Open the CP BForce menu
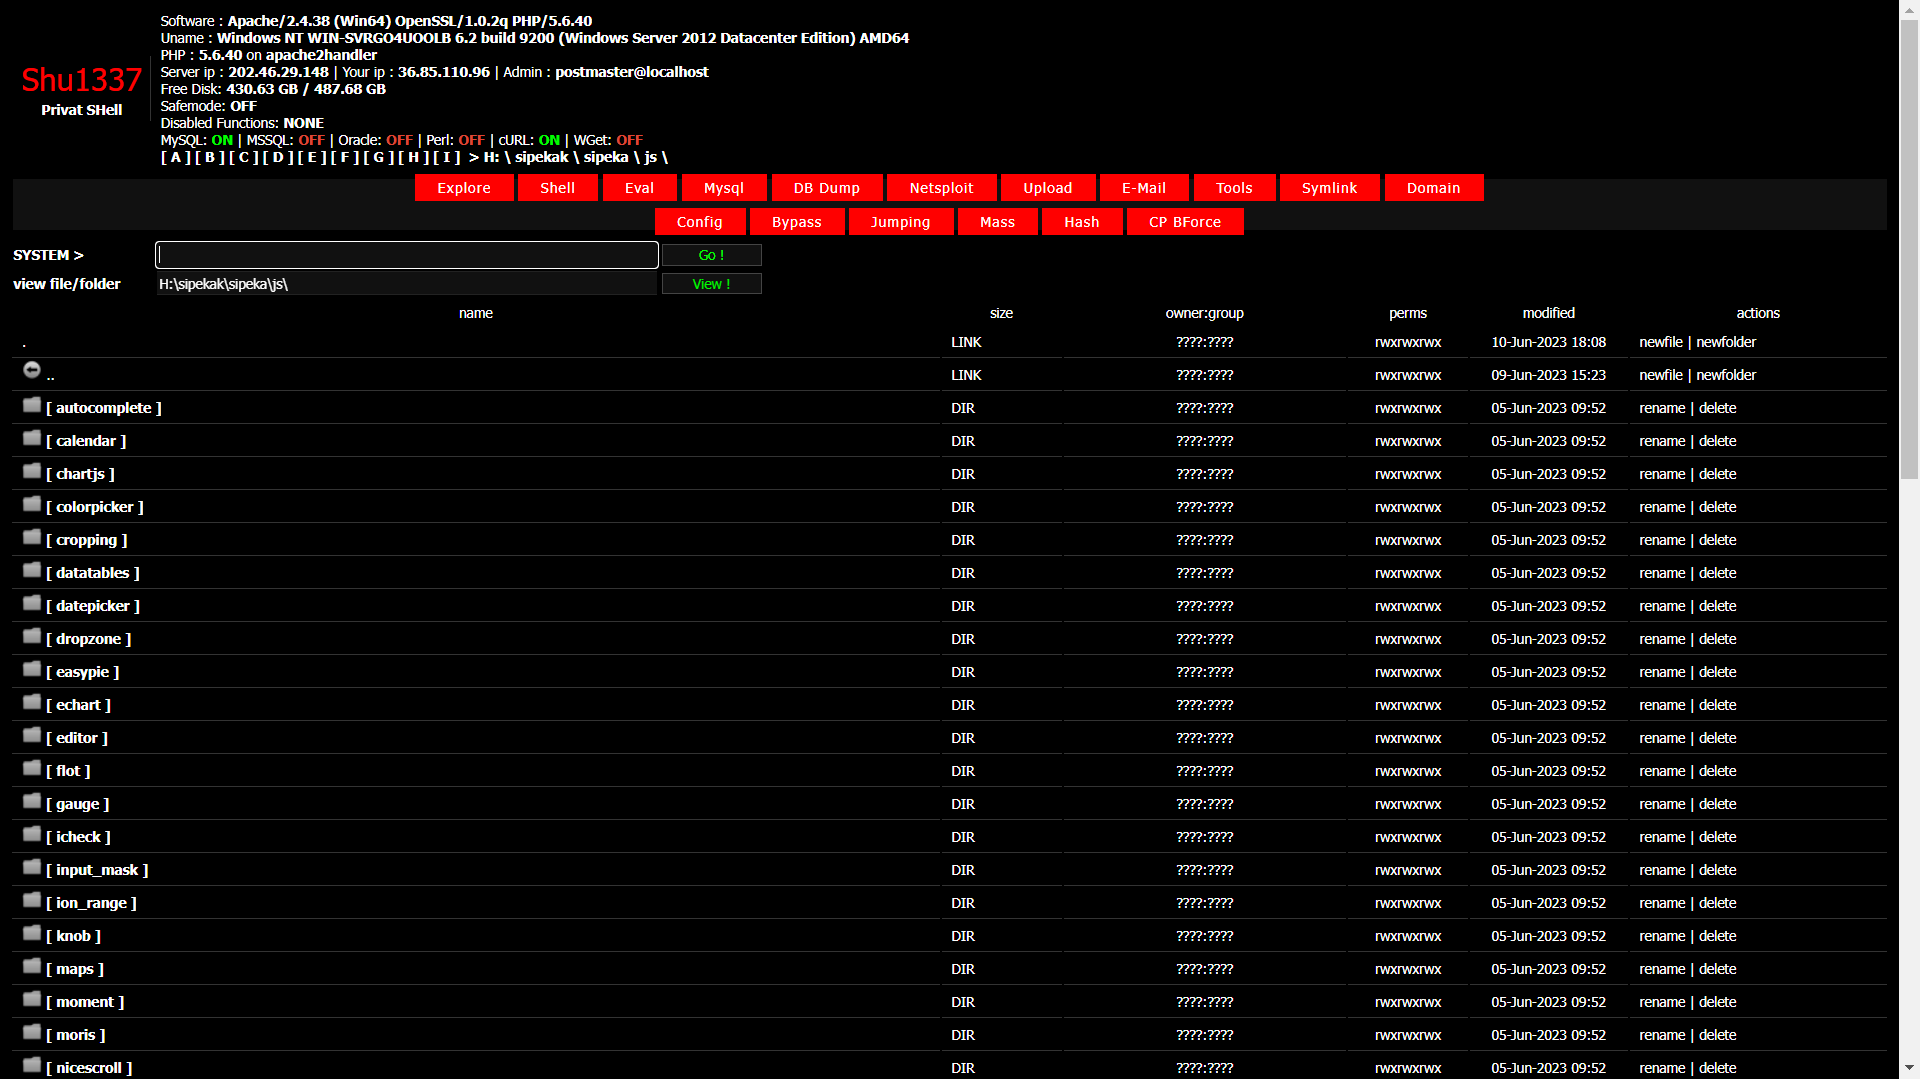 pos(1185,222)
